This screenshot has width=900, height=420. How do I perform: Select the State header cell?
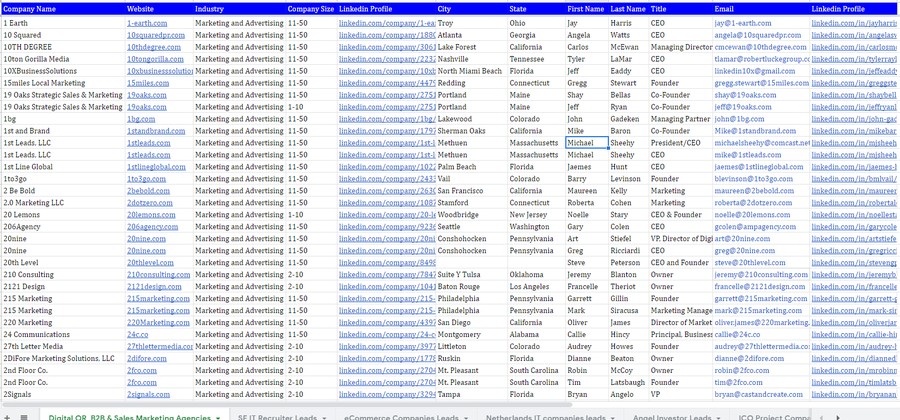pos(537,9)
